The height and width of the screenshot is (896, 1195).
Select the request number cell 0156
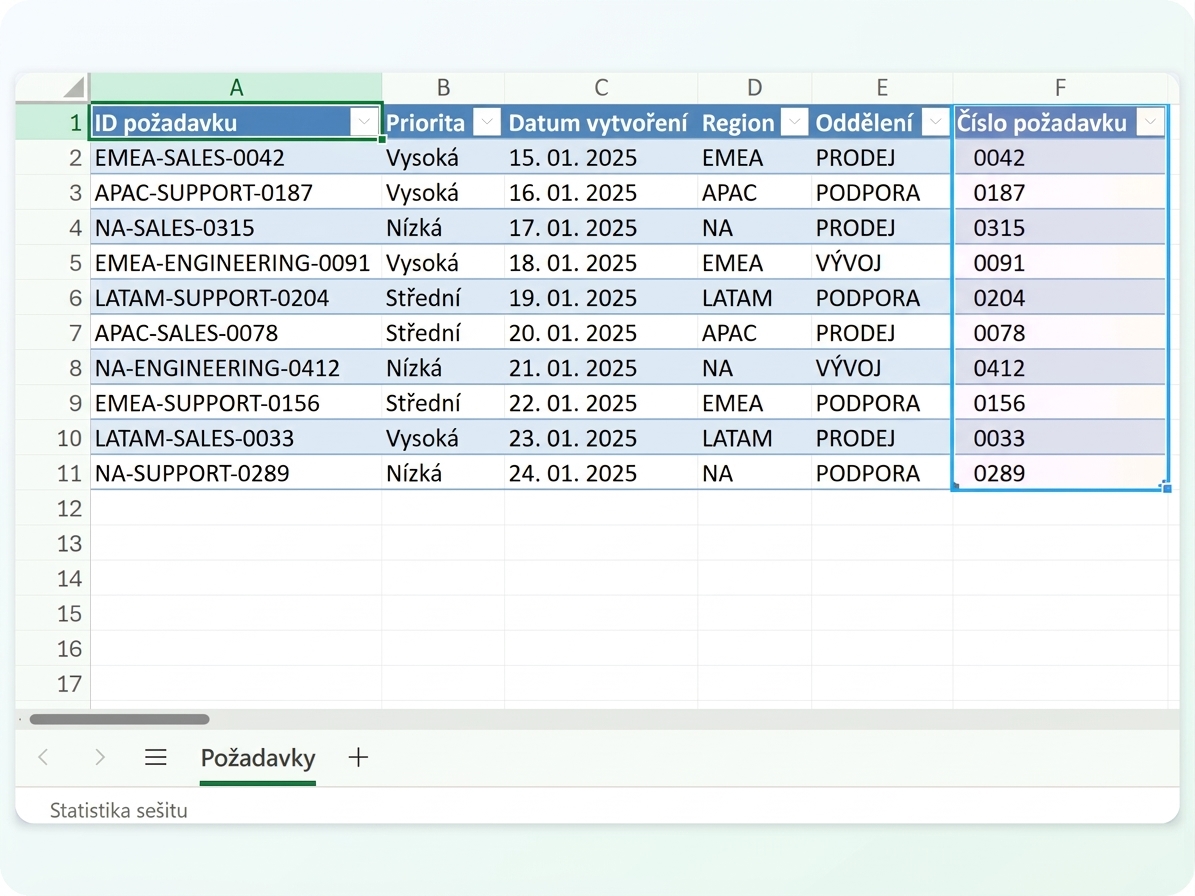pos(1060,403)
